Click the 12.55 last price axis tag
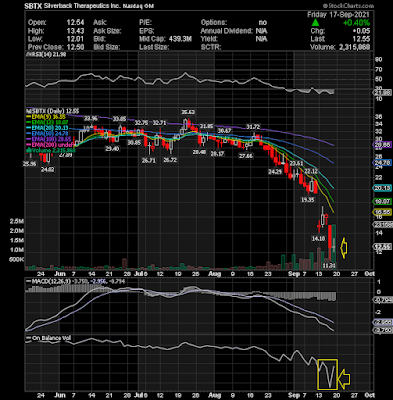Image resolution: width=393 pixels, height=400 pixels. tap(382, 247)
